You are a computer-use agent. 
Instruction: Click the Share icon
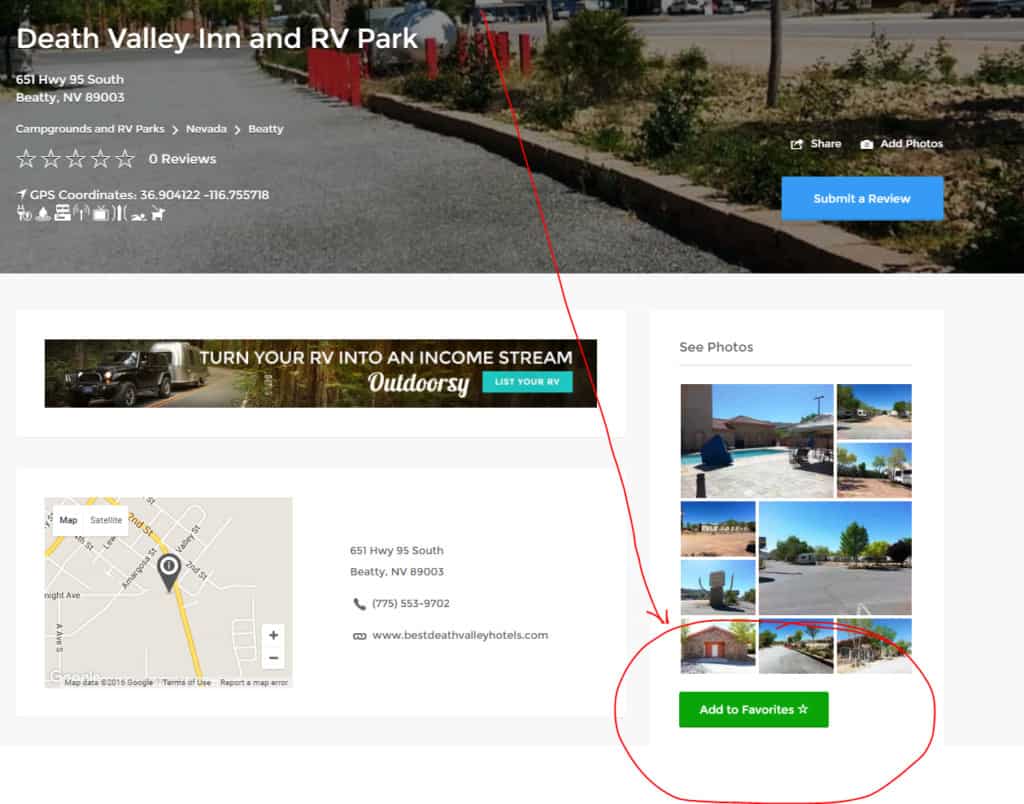coord(796,144)
